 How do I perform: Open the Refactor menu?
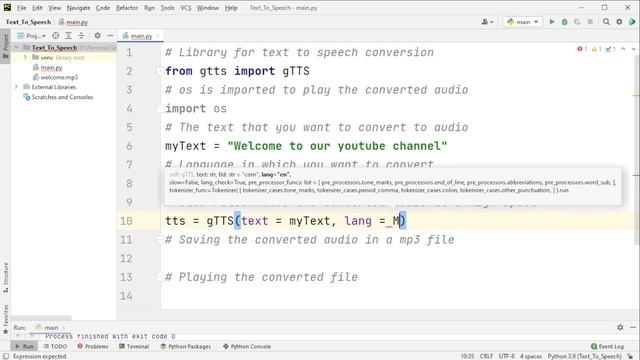127,8
